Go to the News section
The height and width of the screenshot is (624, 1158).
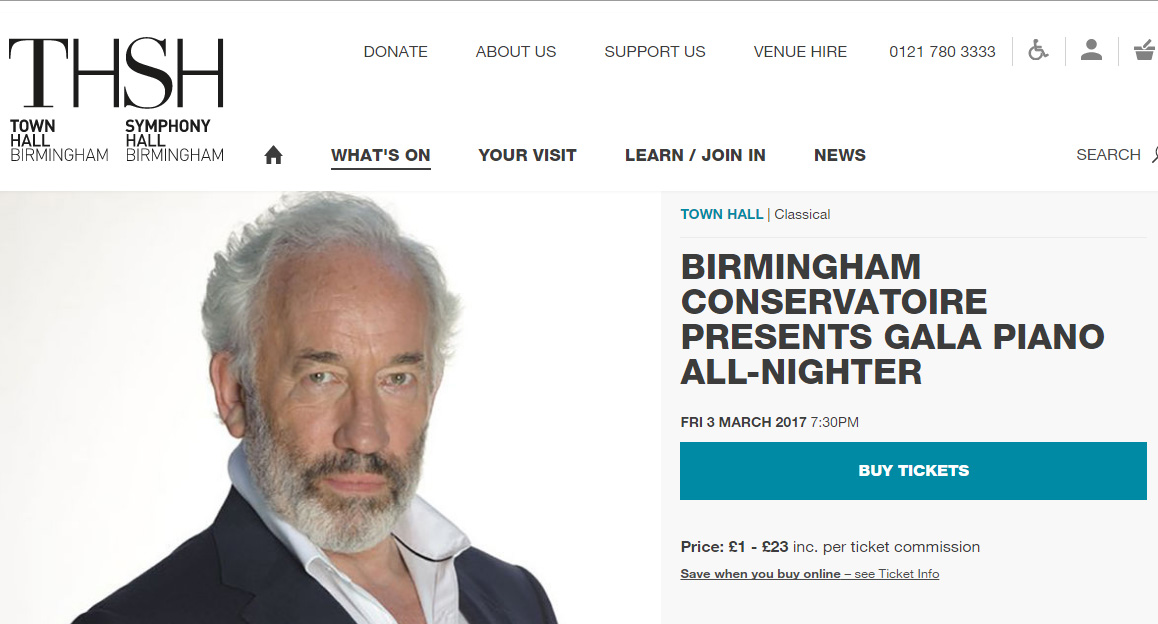[x=840, y=155]
